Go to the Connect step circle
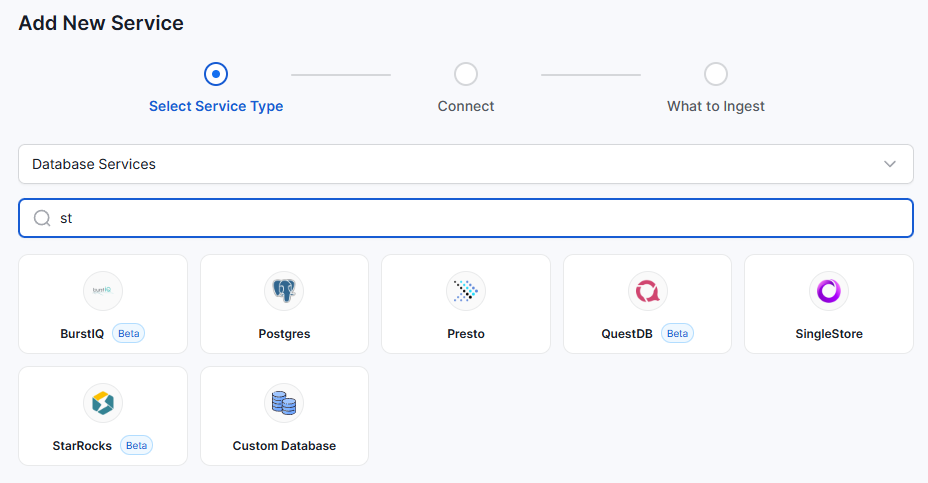Image resolution: width=928 pixels, height=483 pixels. (x=466, y=74)
